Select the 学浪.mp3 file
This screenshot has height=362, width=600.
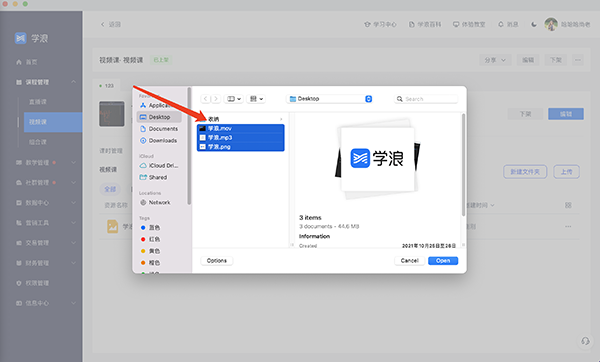[x=241, y=138]
